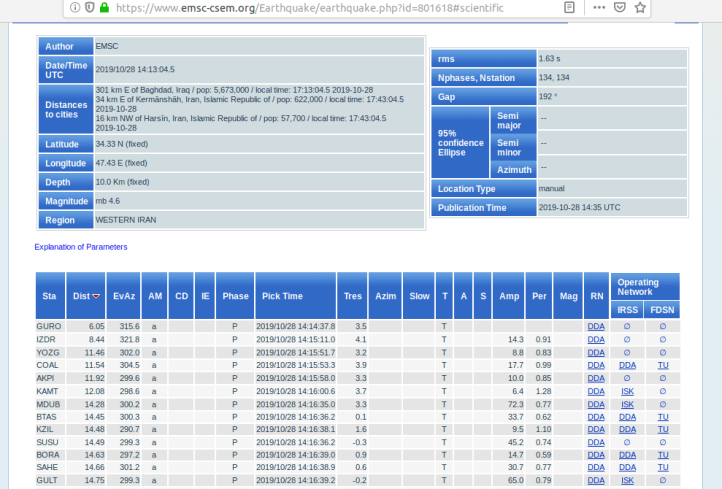This screenshot has width=722, height=489.
Task: Click the EvAz column header
Action: coord(123,296)
